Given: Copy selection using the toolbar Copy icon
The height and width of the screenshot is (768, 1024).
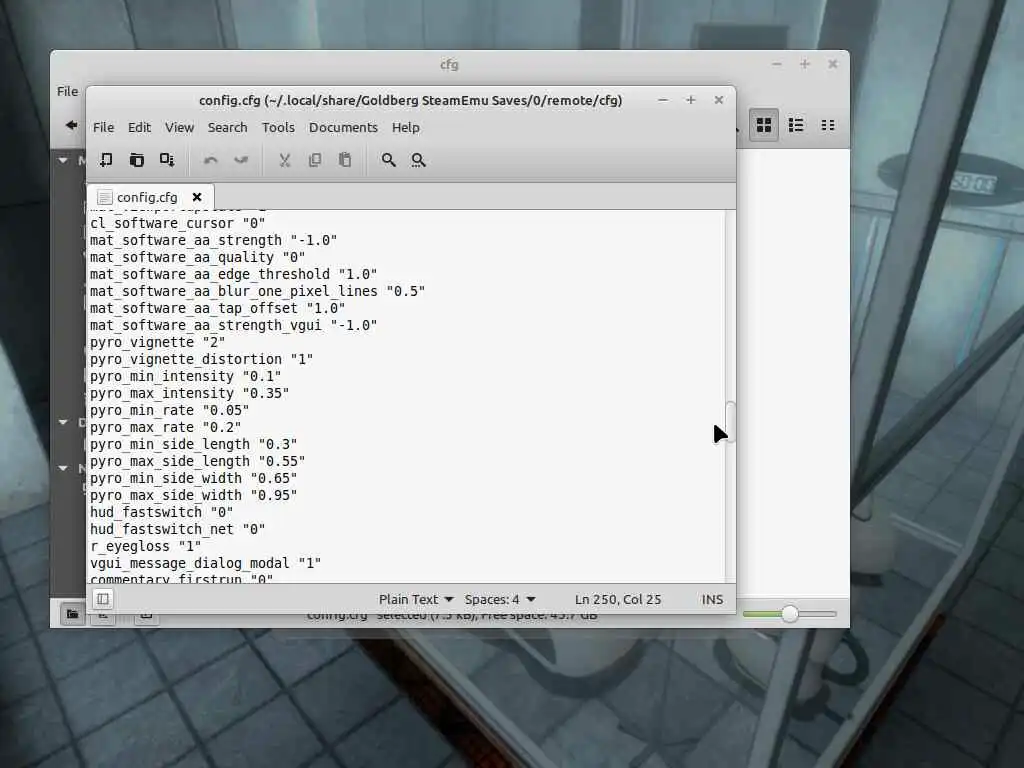Looking at the screenshot, I should (315, 160).
